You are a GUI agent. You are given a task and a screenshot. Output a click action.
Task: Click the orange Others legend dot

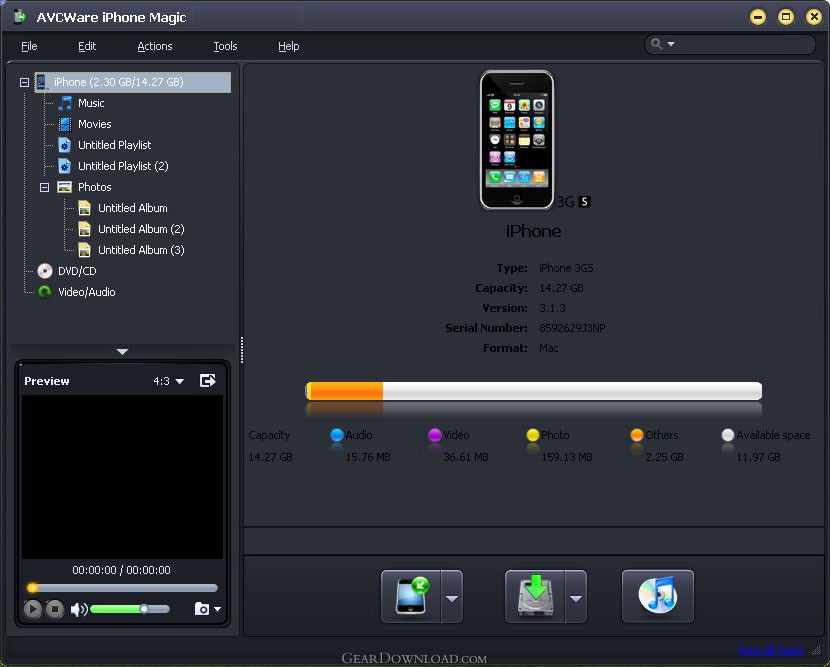pos(637,435)
